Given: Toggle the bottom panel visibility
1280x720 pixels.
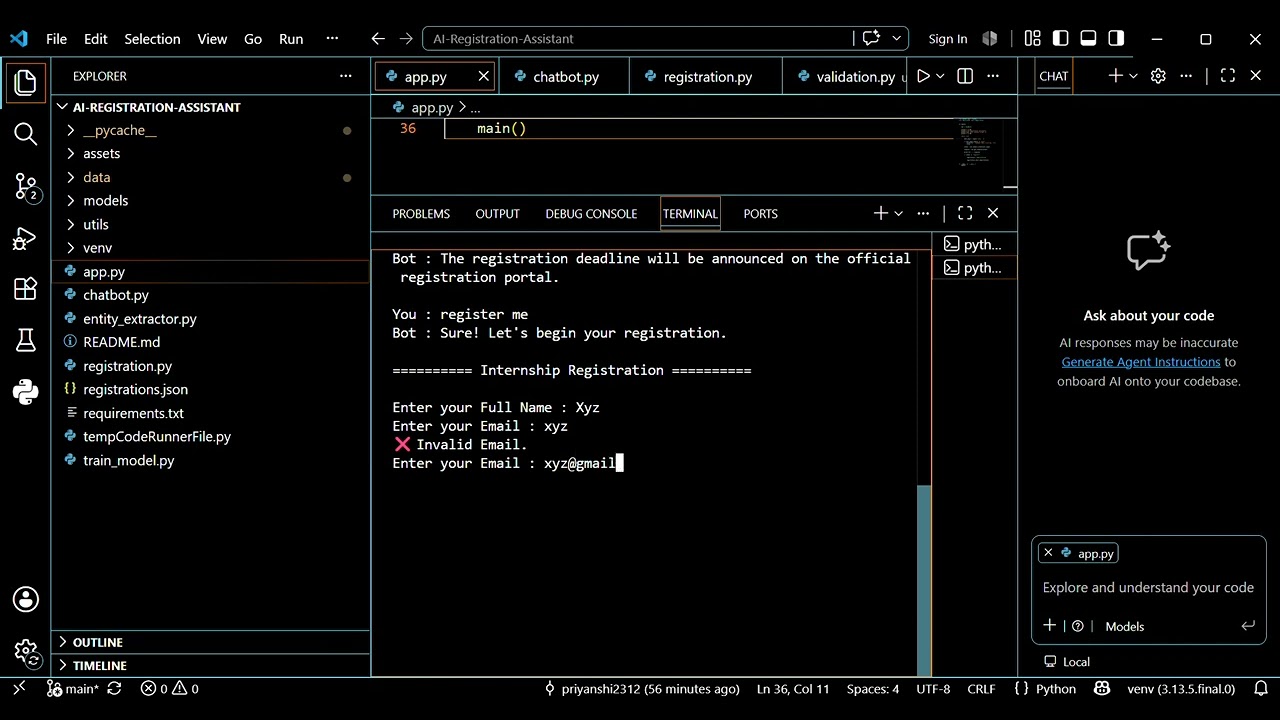Looking at the screenshot, I should click(1089, 38).
